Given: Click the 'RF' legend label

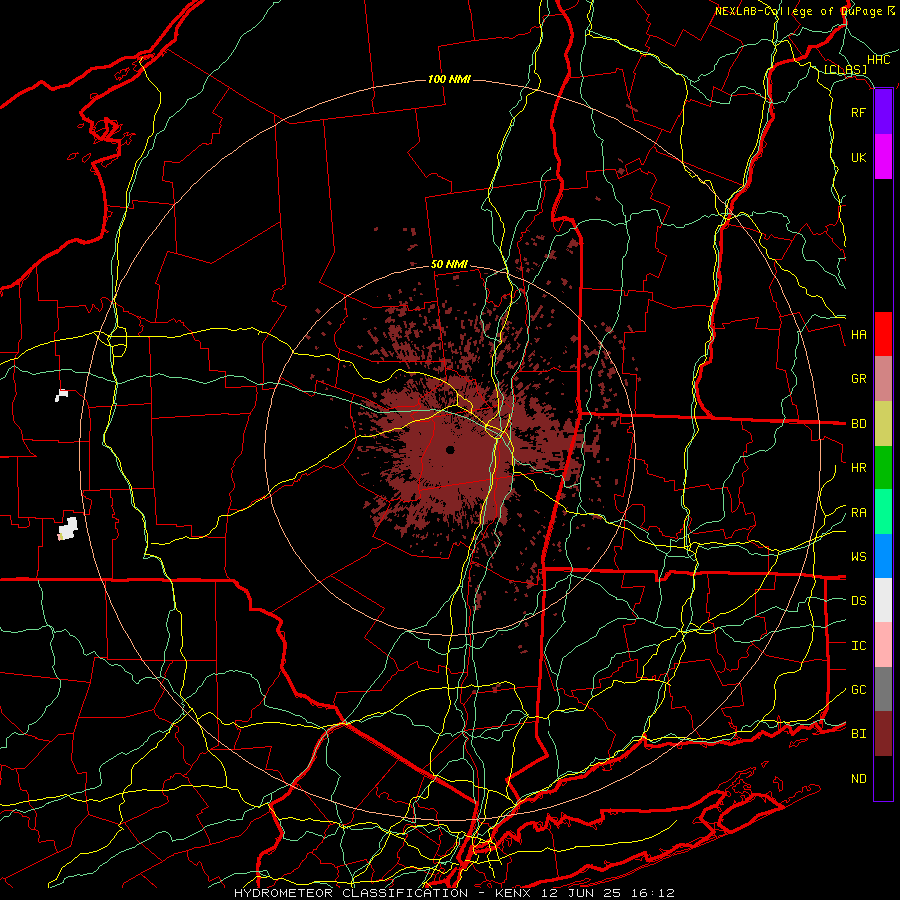Looking at the screenshot, I should (x=858, y=112).
